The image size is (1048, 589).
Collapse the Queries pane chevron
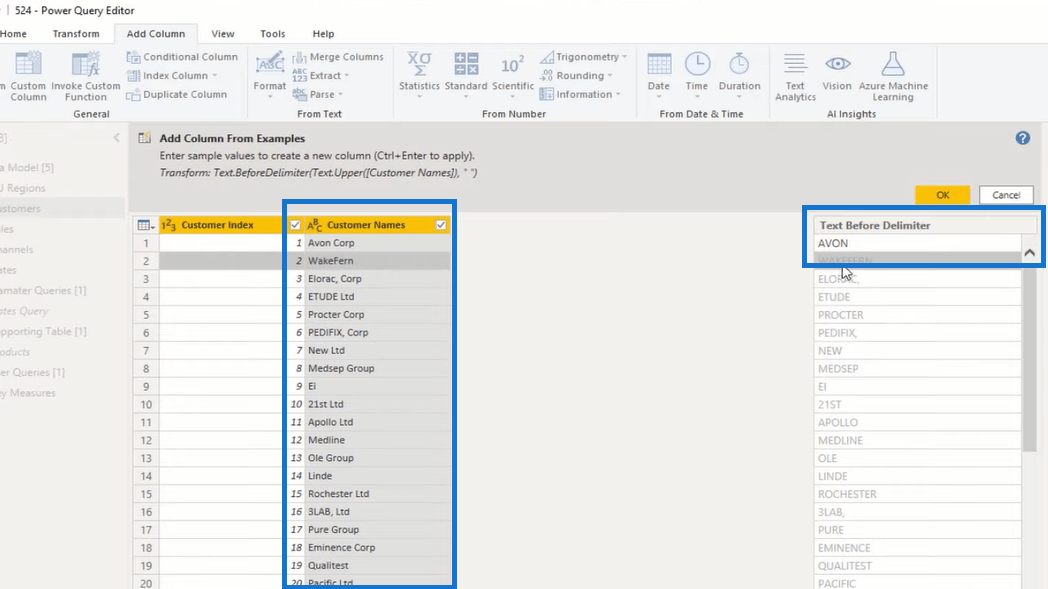(x=116, y=138)
